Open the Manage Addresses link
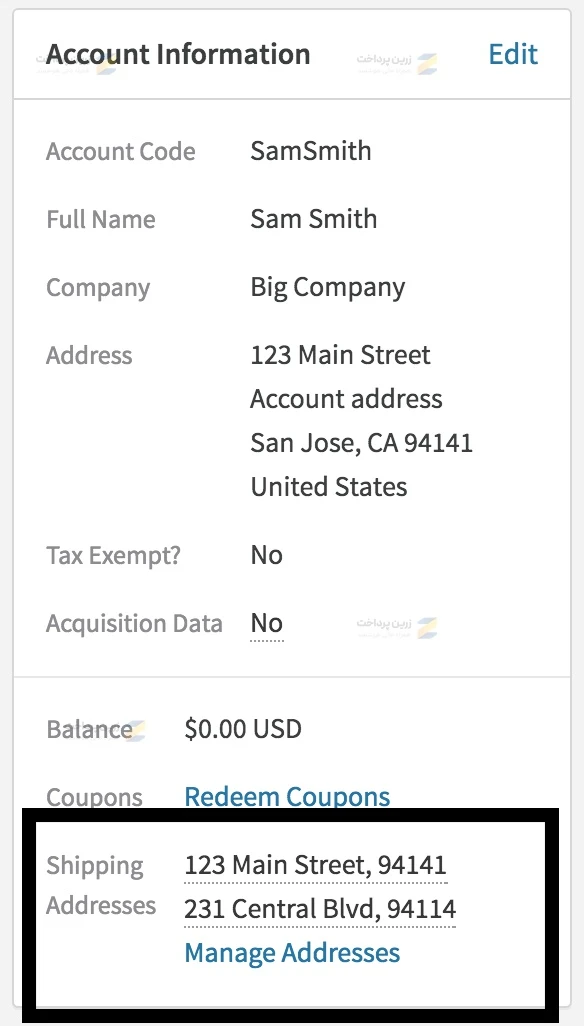Image resolution: width=584 pixels, height=1026 pixels. tap(292, 952)
